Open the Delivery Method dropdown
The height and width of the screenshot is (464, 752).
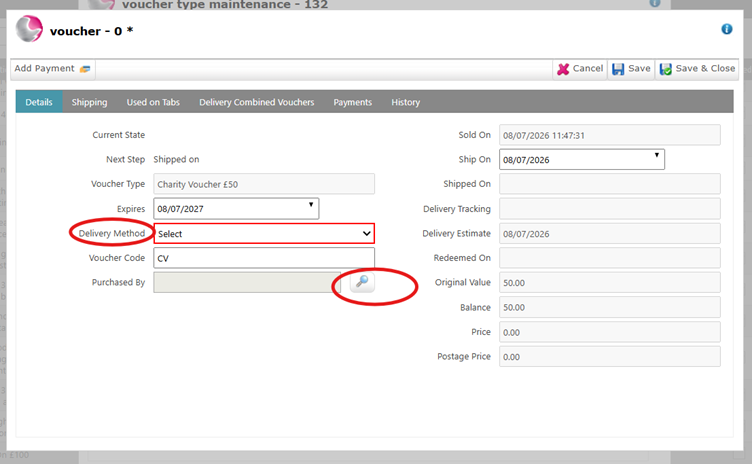264,234
